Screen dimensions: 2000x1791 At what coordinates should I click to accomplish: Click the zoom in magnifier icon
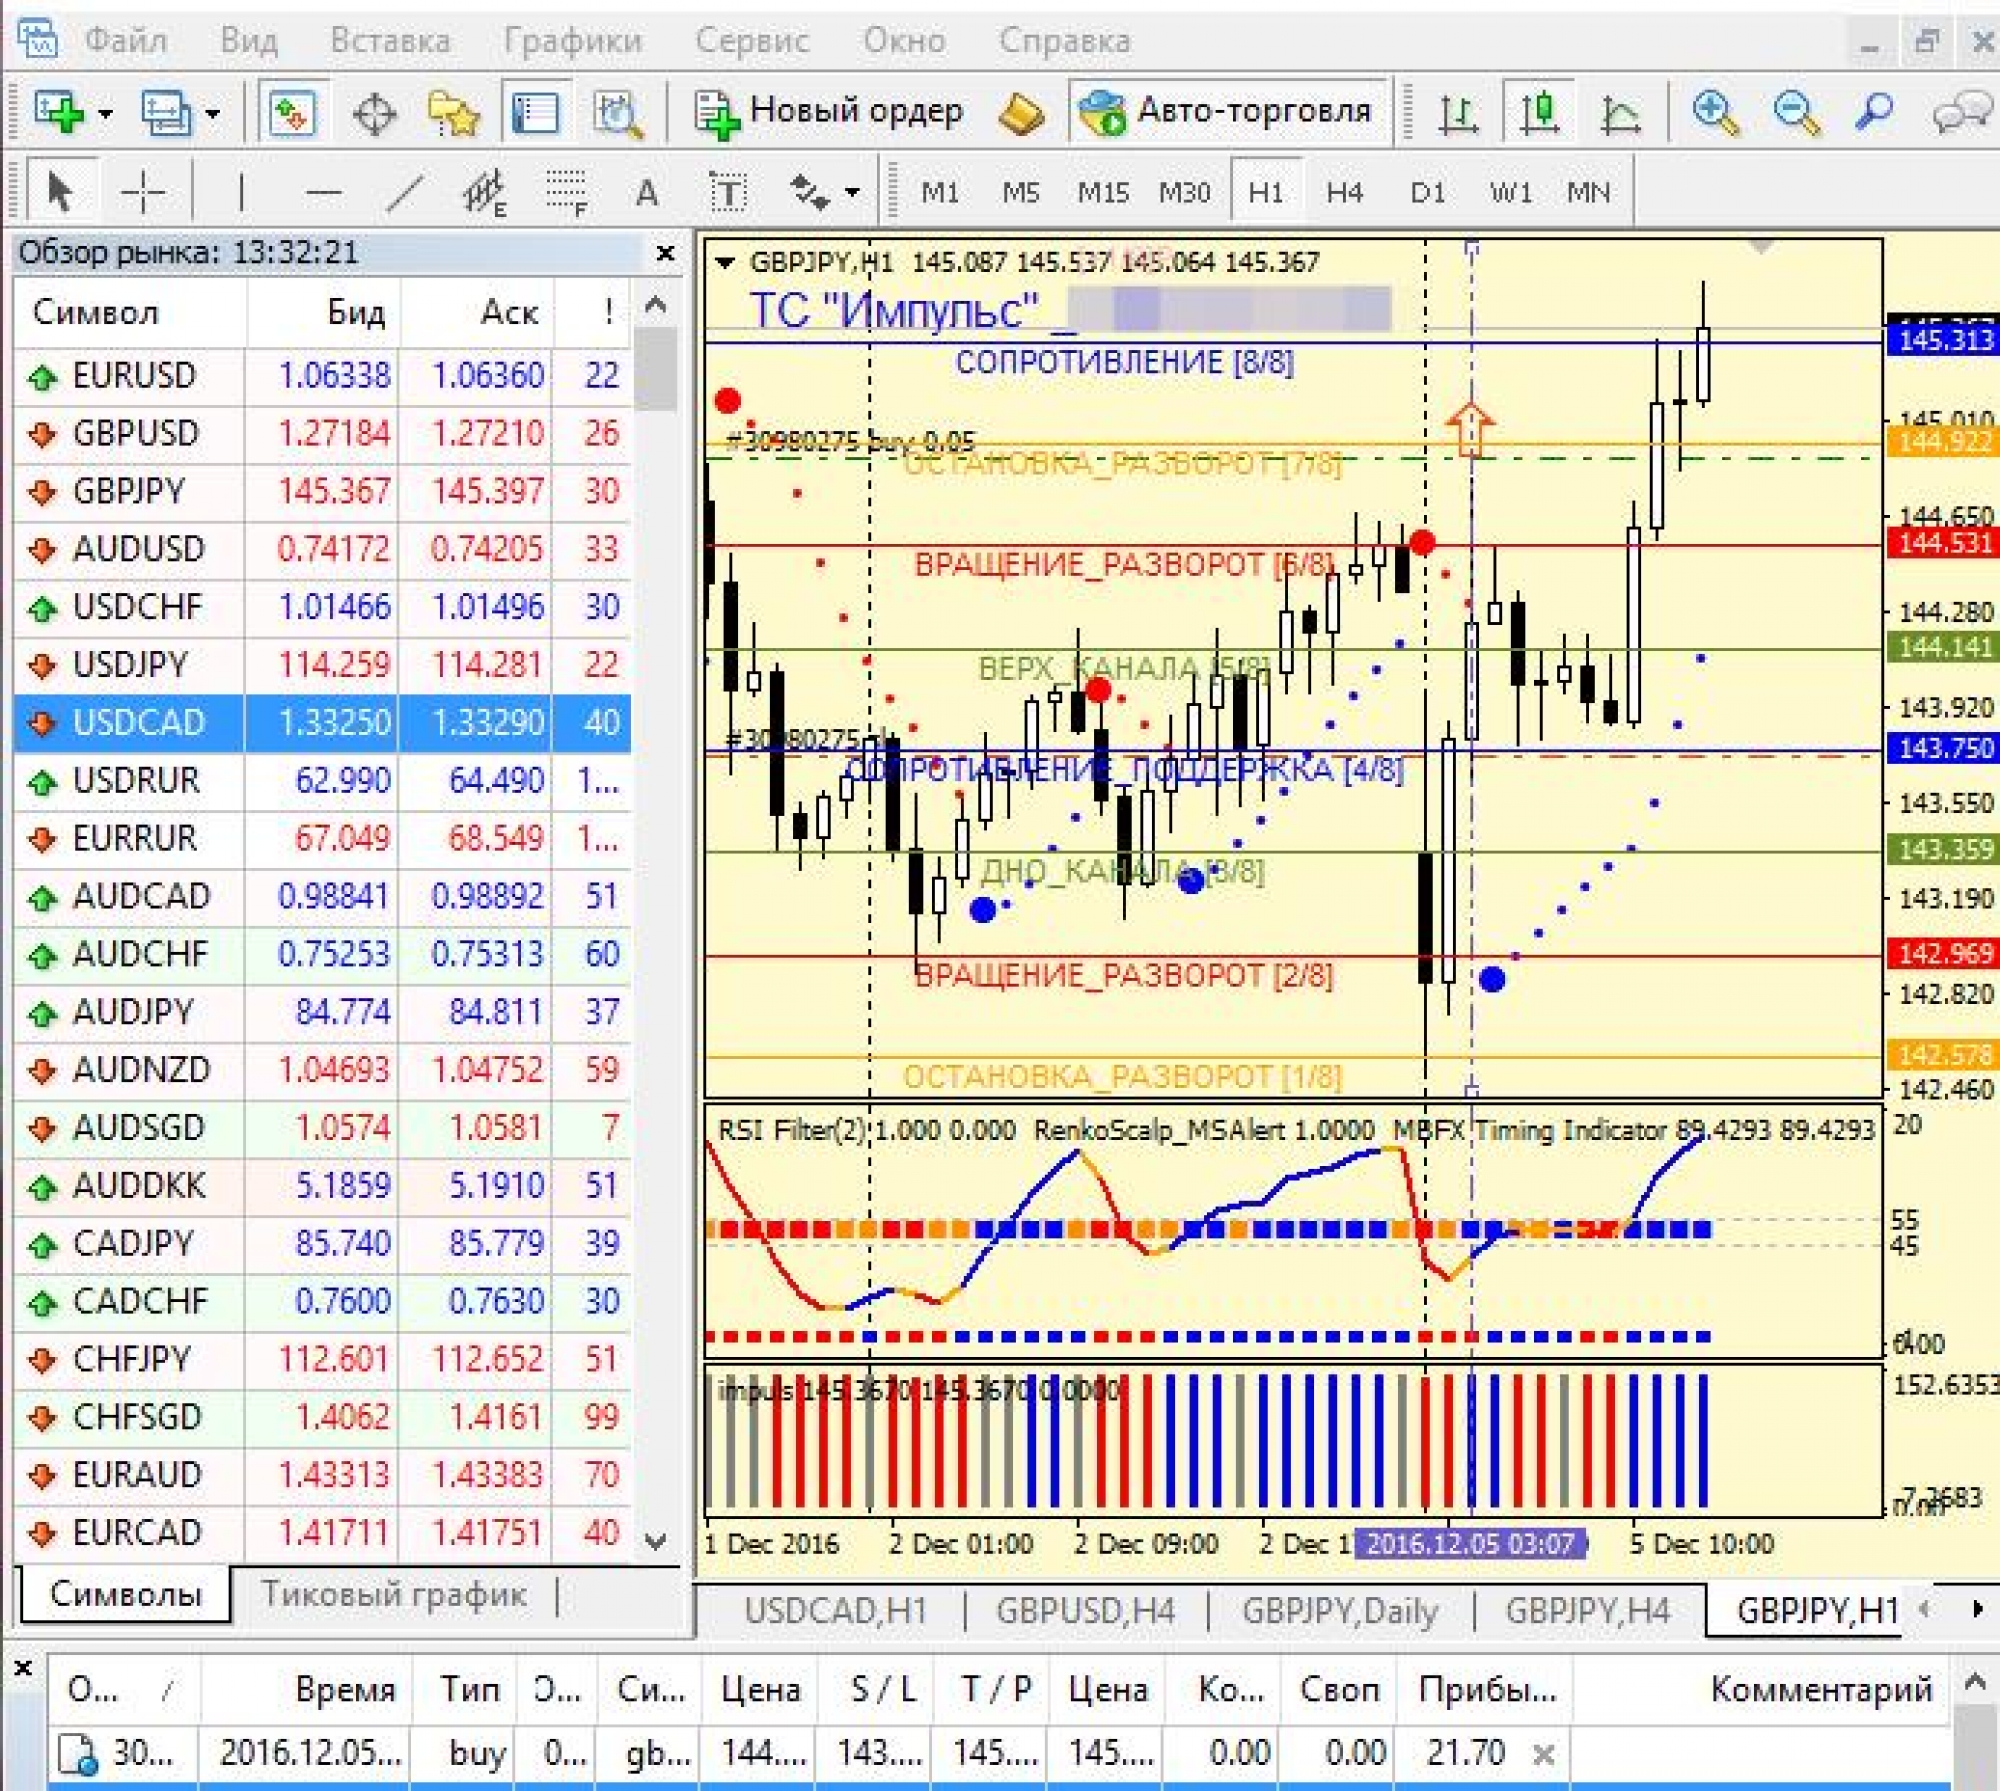[x=1714, y=112]
